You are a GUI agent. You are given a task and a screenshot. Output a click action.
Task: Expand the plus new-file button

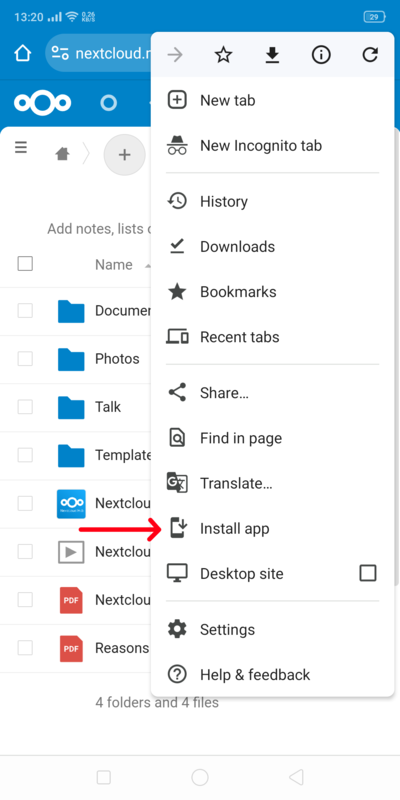pos(124,155)
